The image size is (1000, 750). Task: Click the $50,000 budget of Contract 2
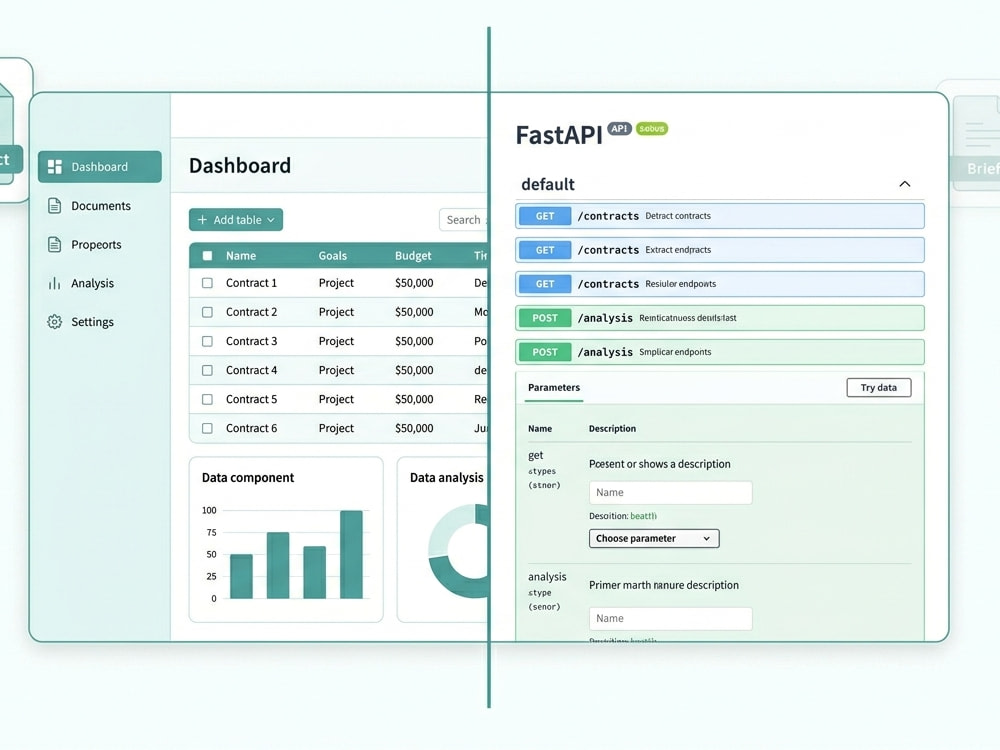point(414,312)
